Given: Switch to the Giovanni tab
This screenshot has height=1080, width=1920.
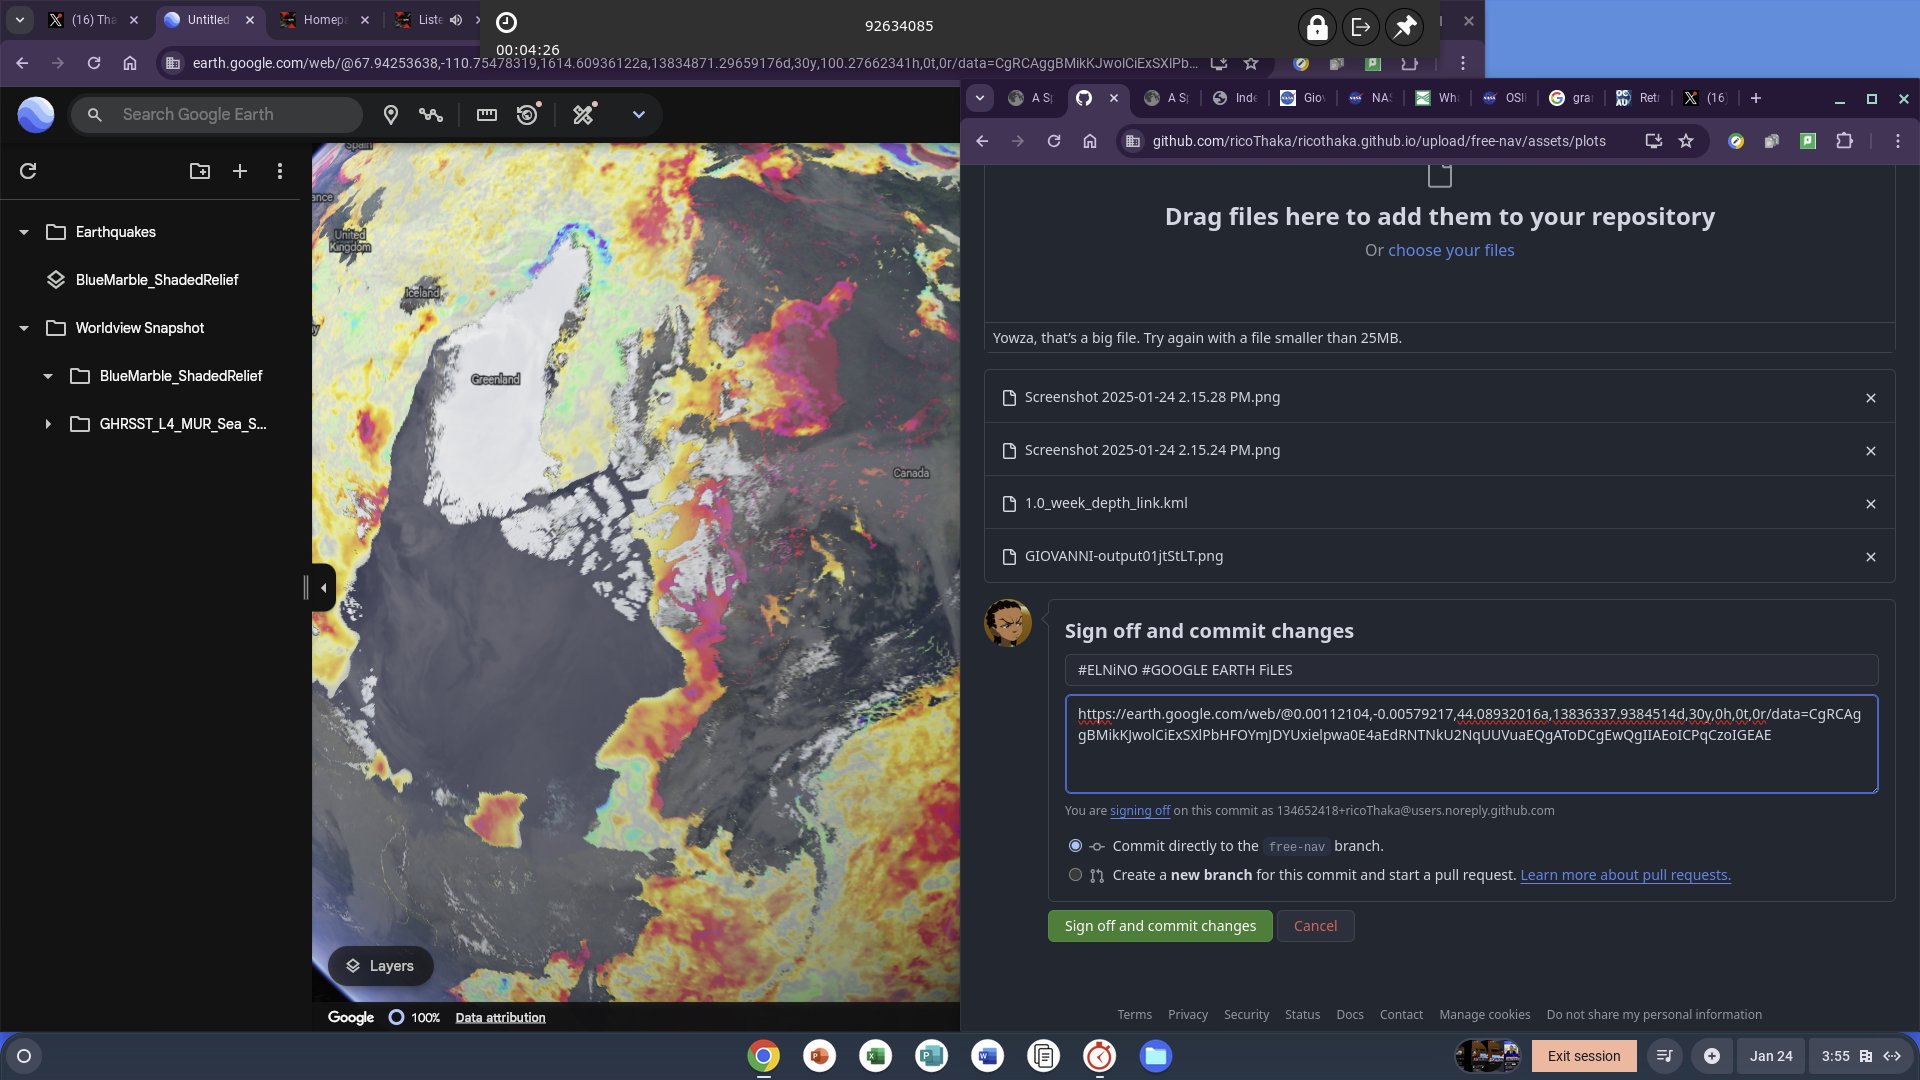Looking at the screenshot, I should click(x=1303, y=98).
